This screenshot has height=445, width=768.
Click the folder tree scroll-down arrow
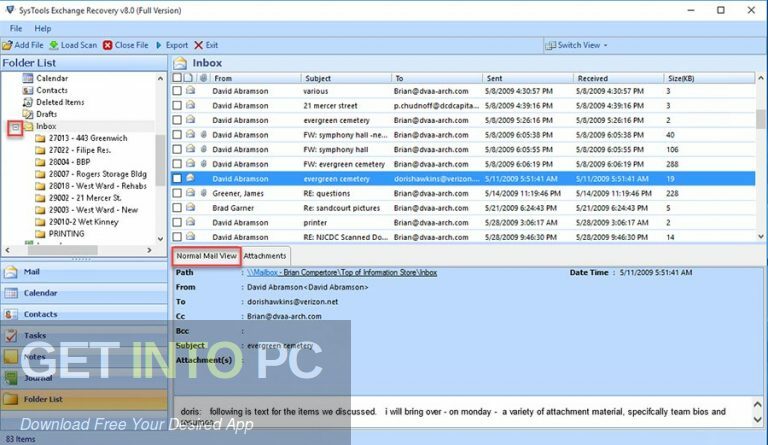(160, 239)
